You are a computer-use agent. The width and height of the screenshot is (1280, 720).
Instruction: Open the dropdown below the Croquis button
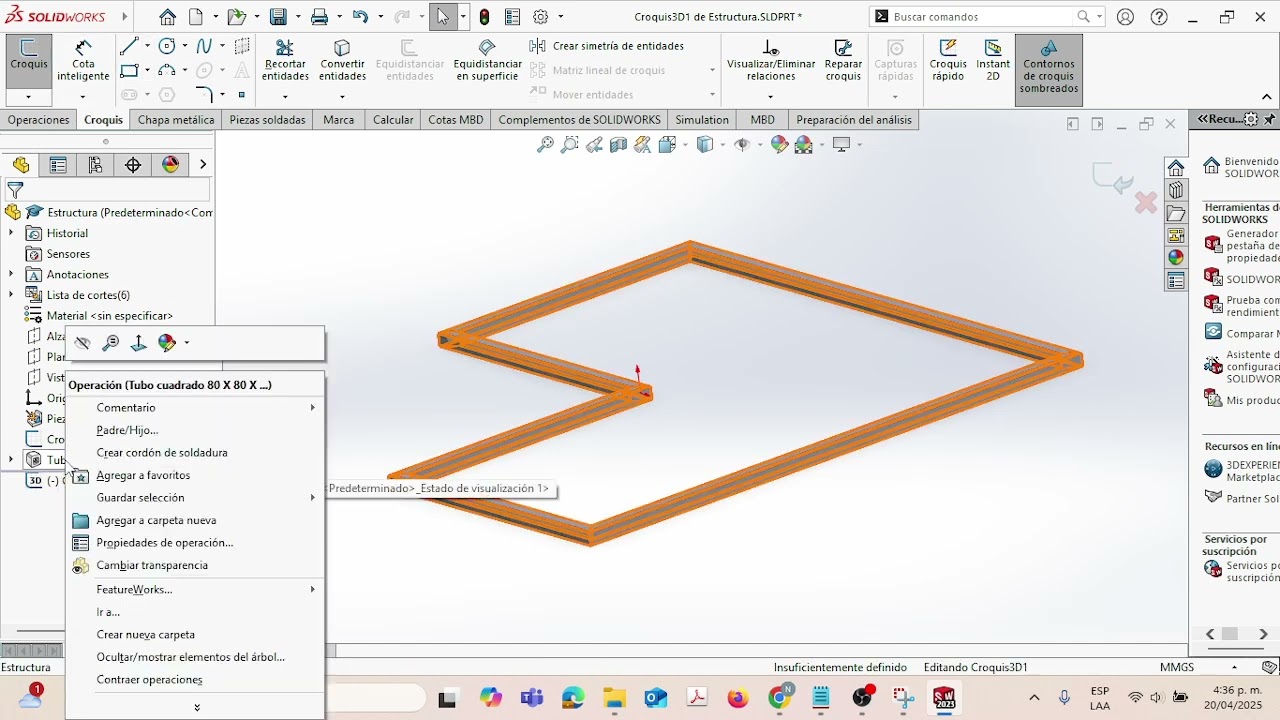tap(29, 97)
